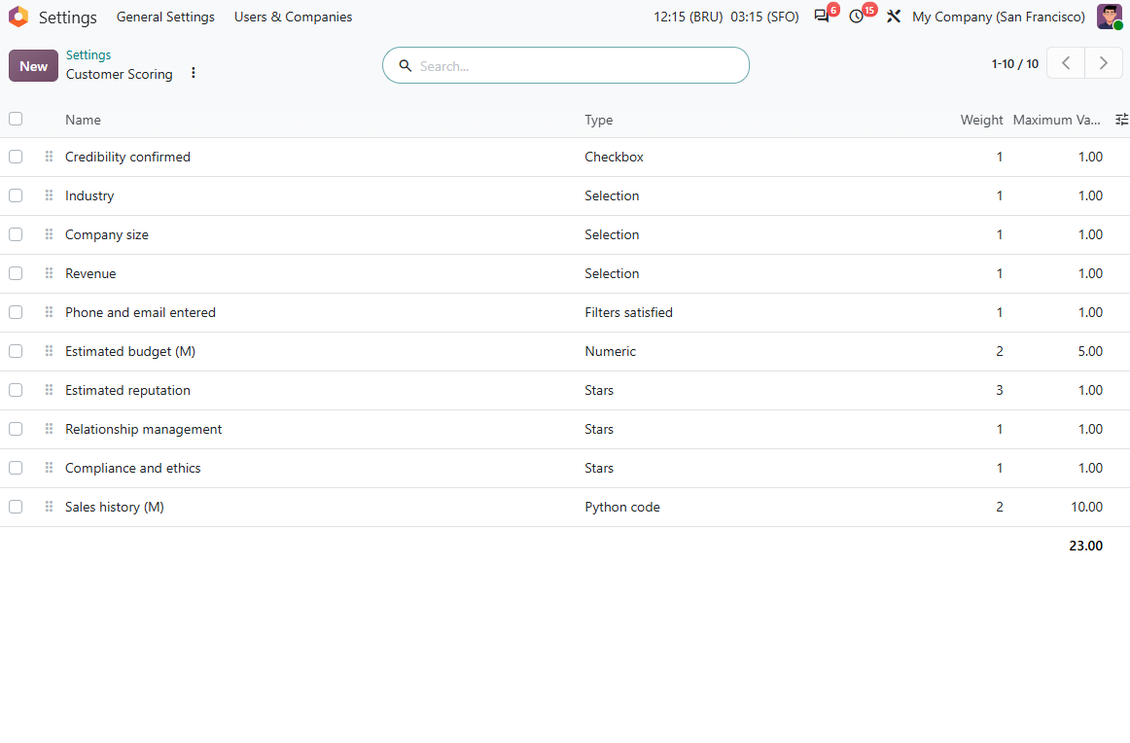Viewport: 1130px width, 743px height.
Task: Click the New button
Action: click(x=33, y=66)
